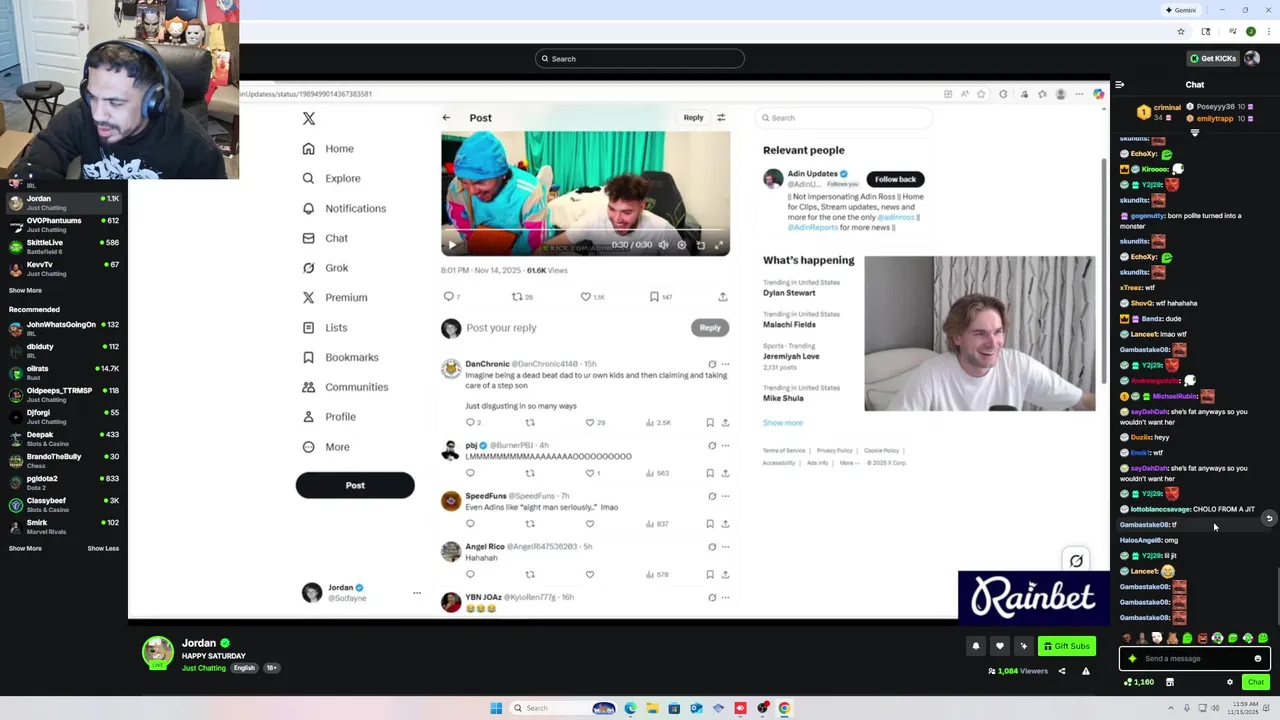Open OVOPhantuums channel in sidebar

(x=64, y=224)
